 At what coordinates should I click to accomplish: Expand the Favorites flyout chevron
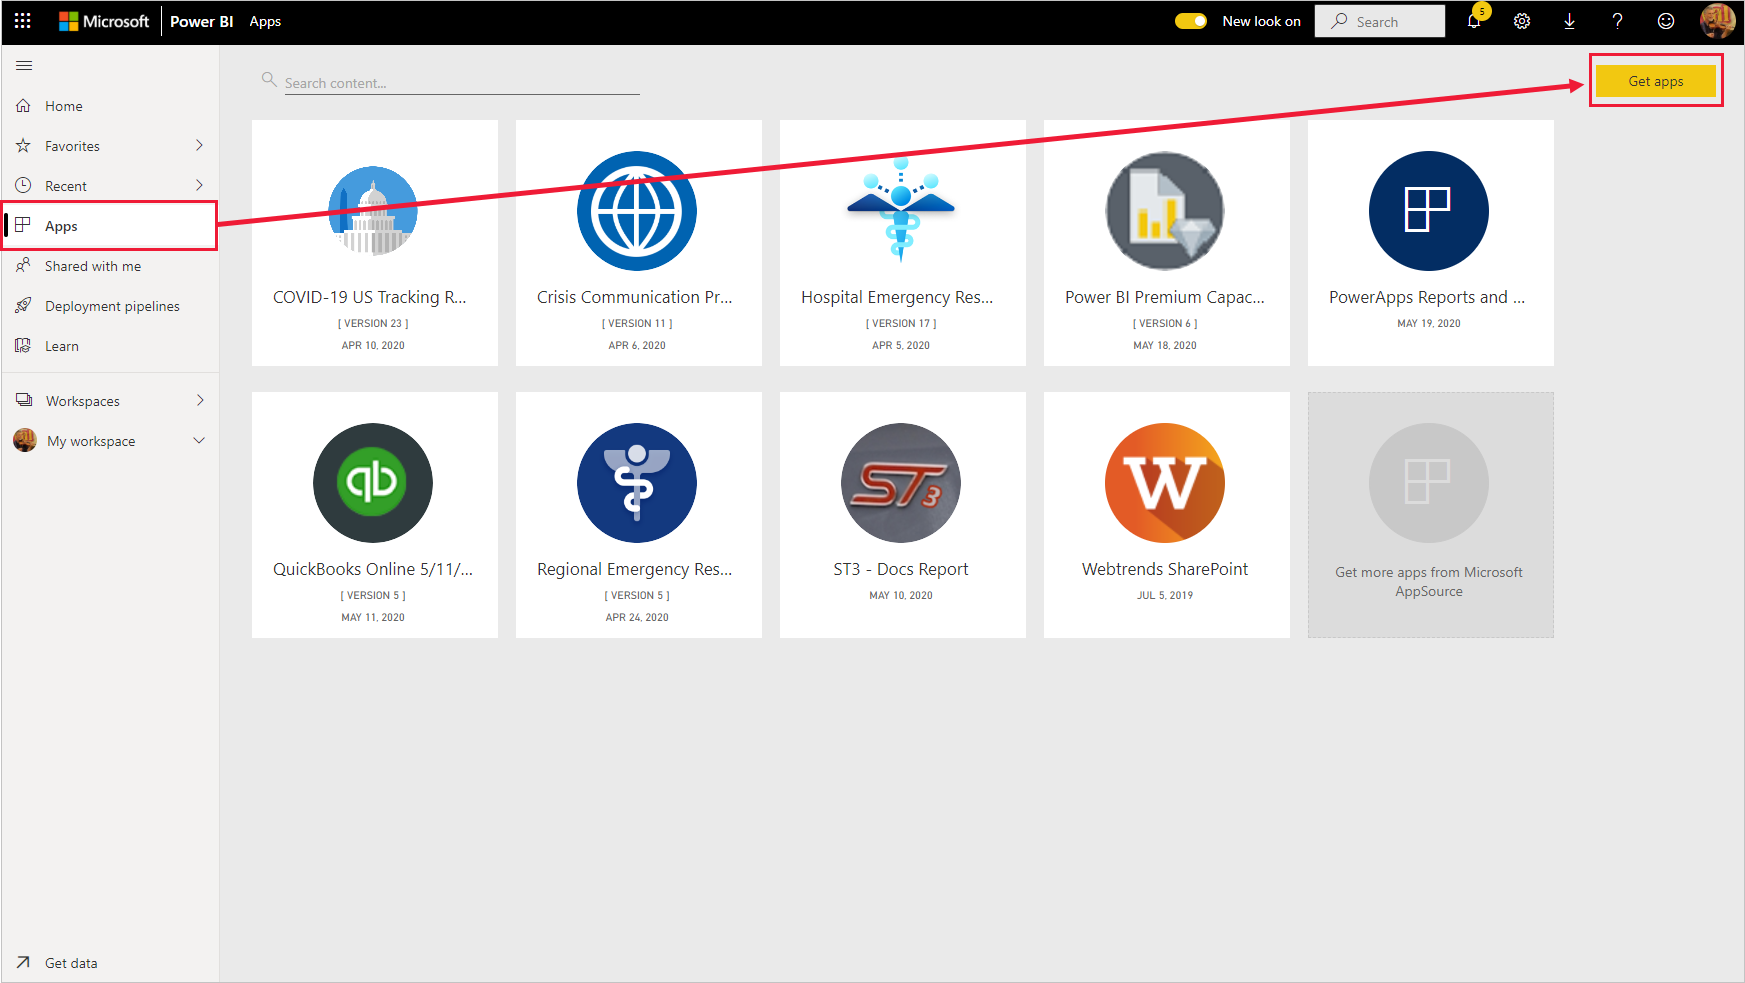(x=199, y=145)
